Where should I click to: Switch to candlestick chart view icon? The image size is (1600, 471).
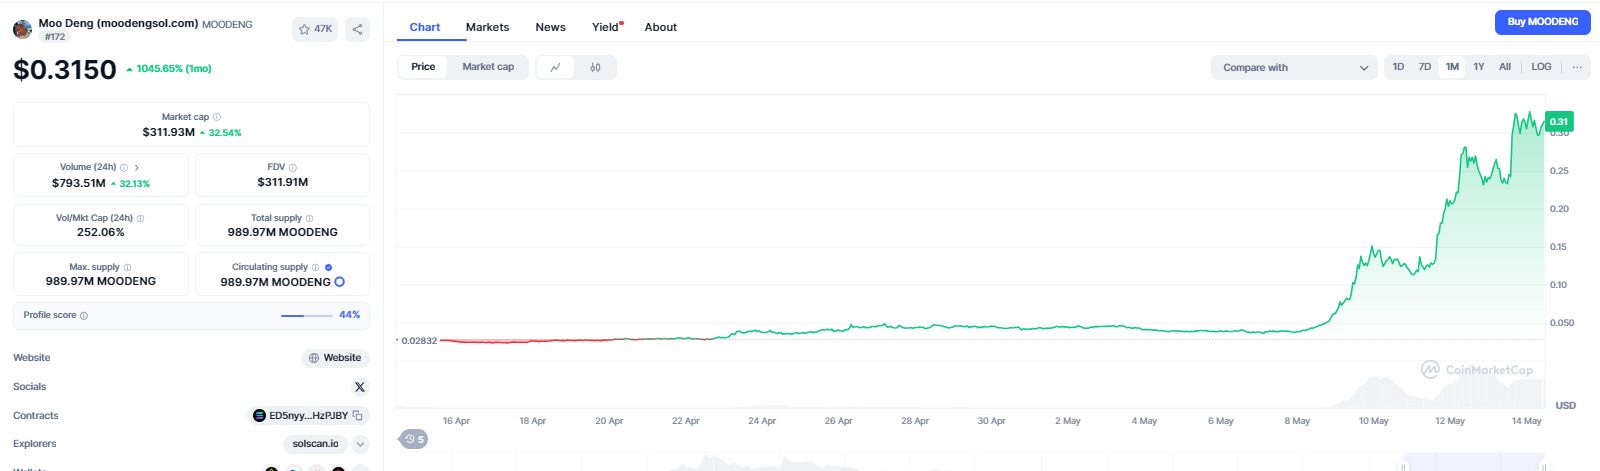click(x=595, y=67)
